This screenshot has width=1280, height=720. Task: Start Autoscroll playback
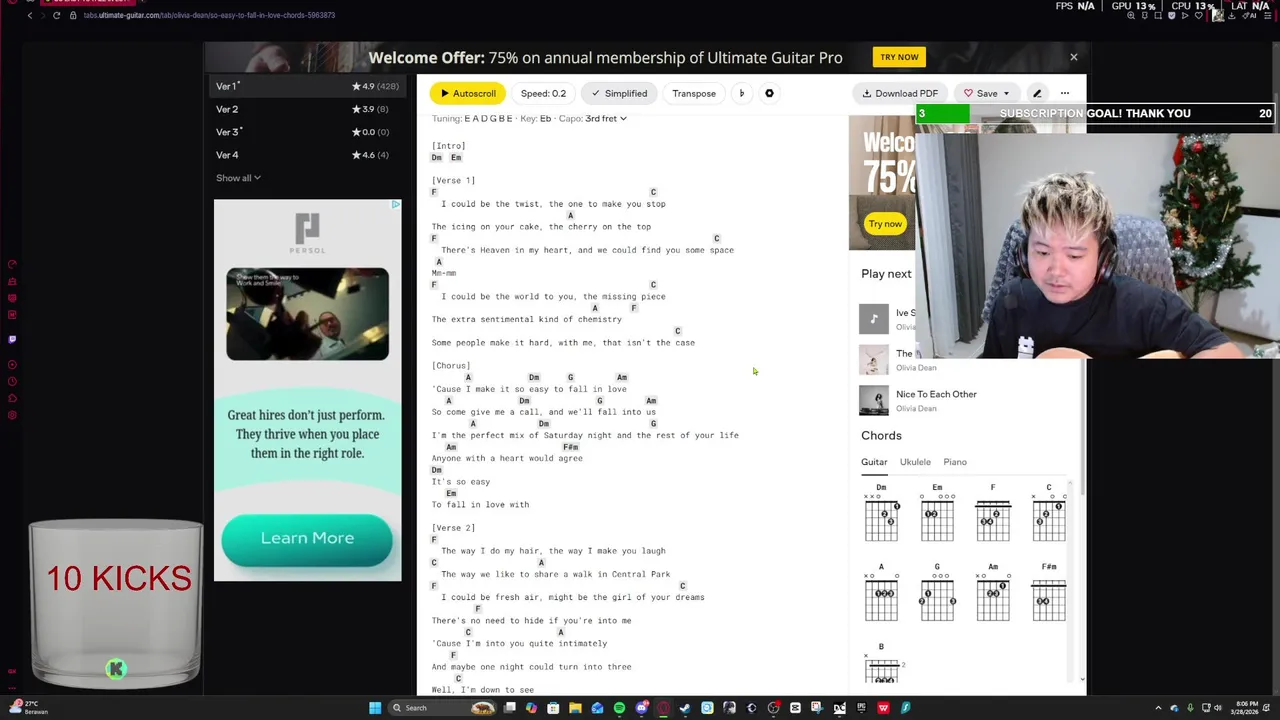(x=468, y=93)
